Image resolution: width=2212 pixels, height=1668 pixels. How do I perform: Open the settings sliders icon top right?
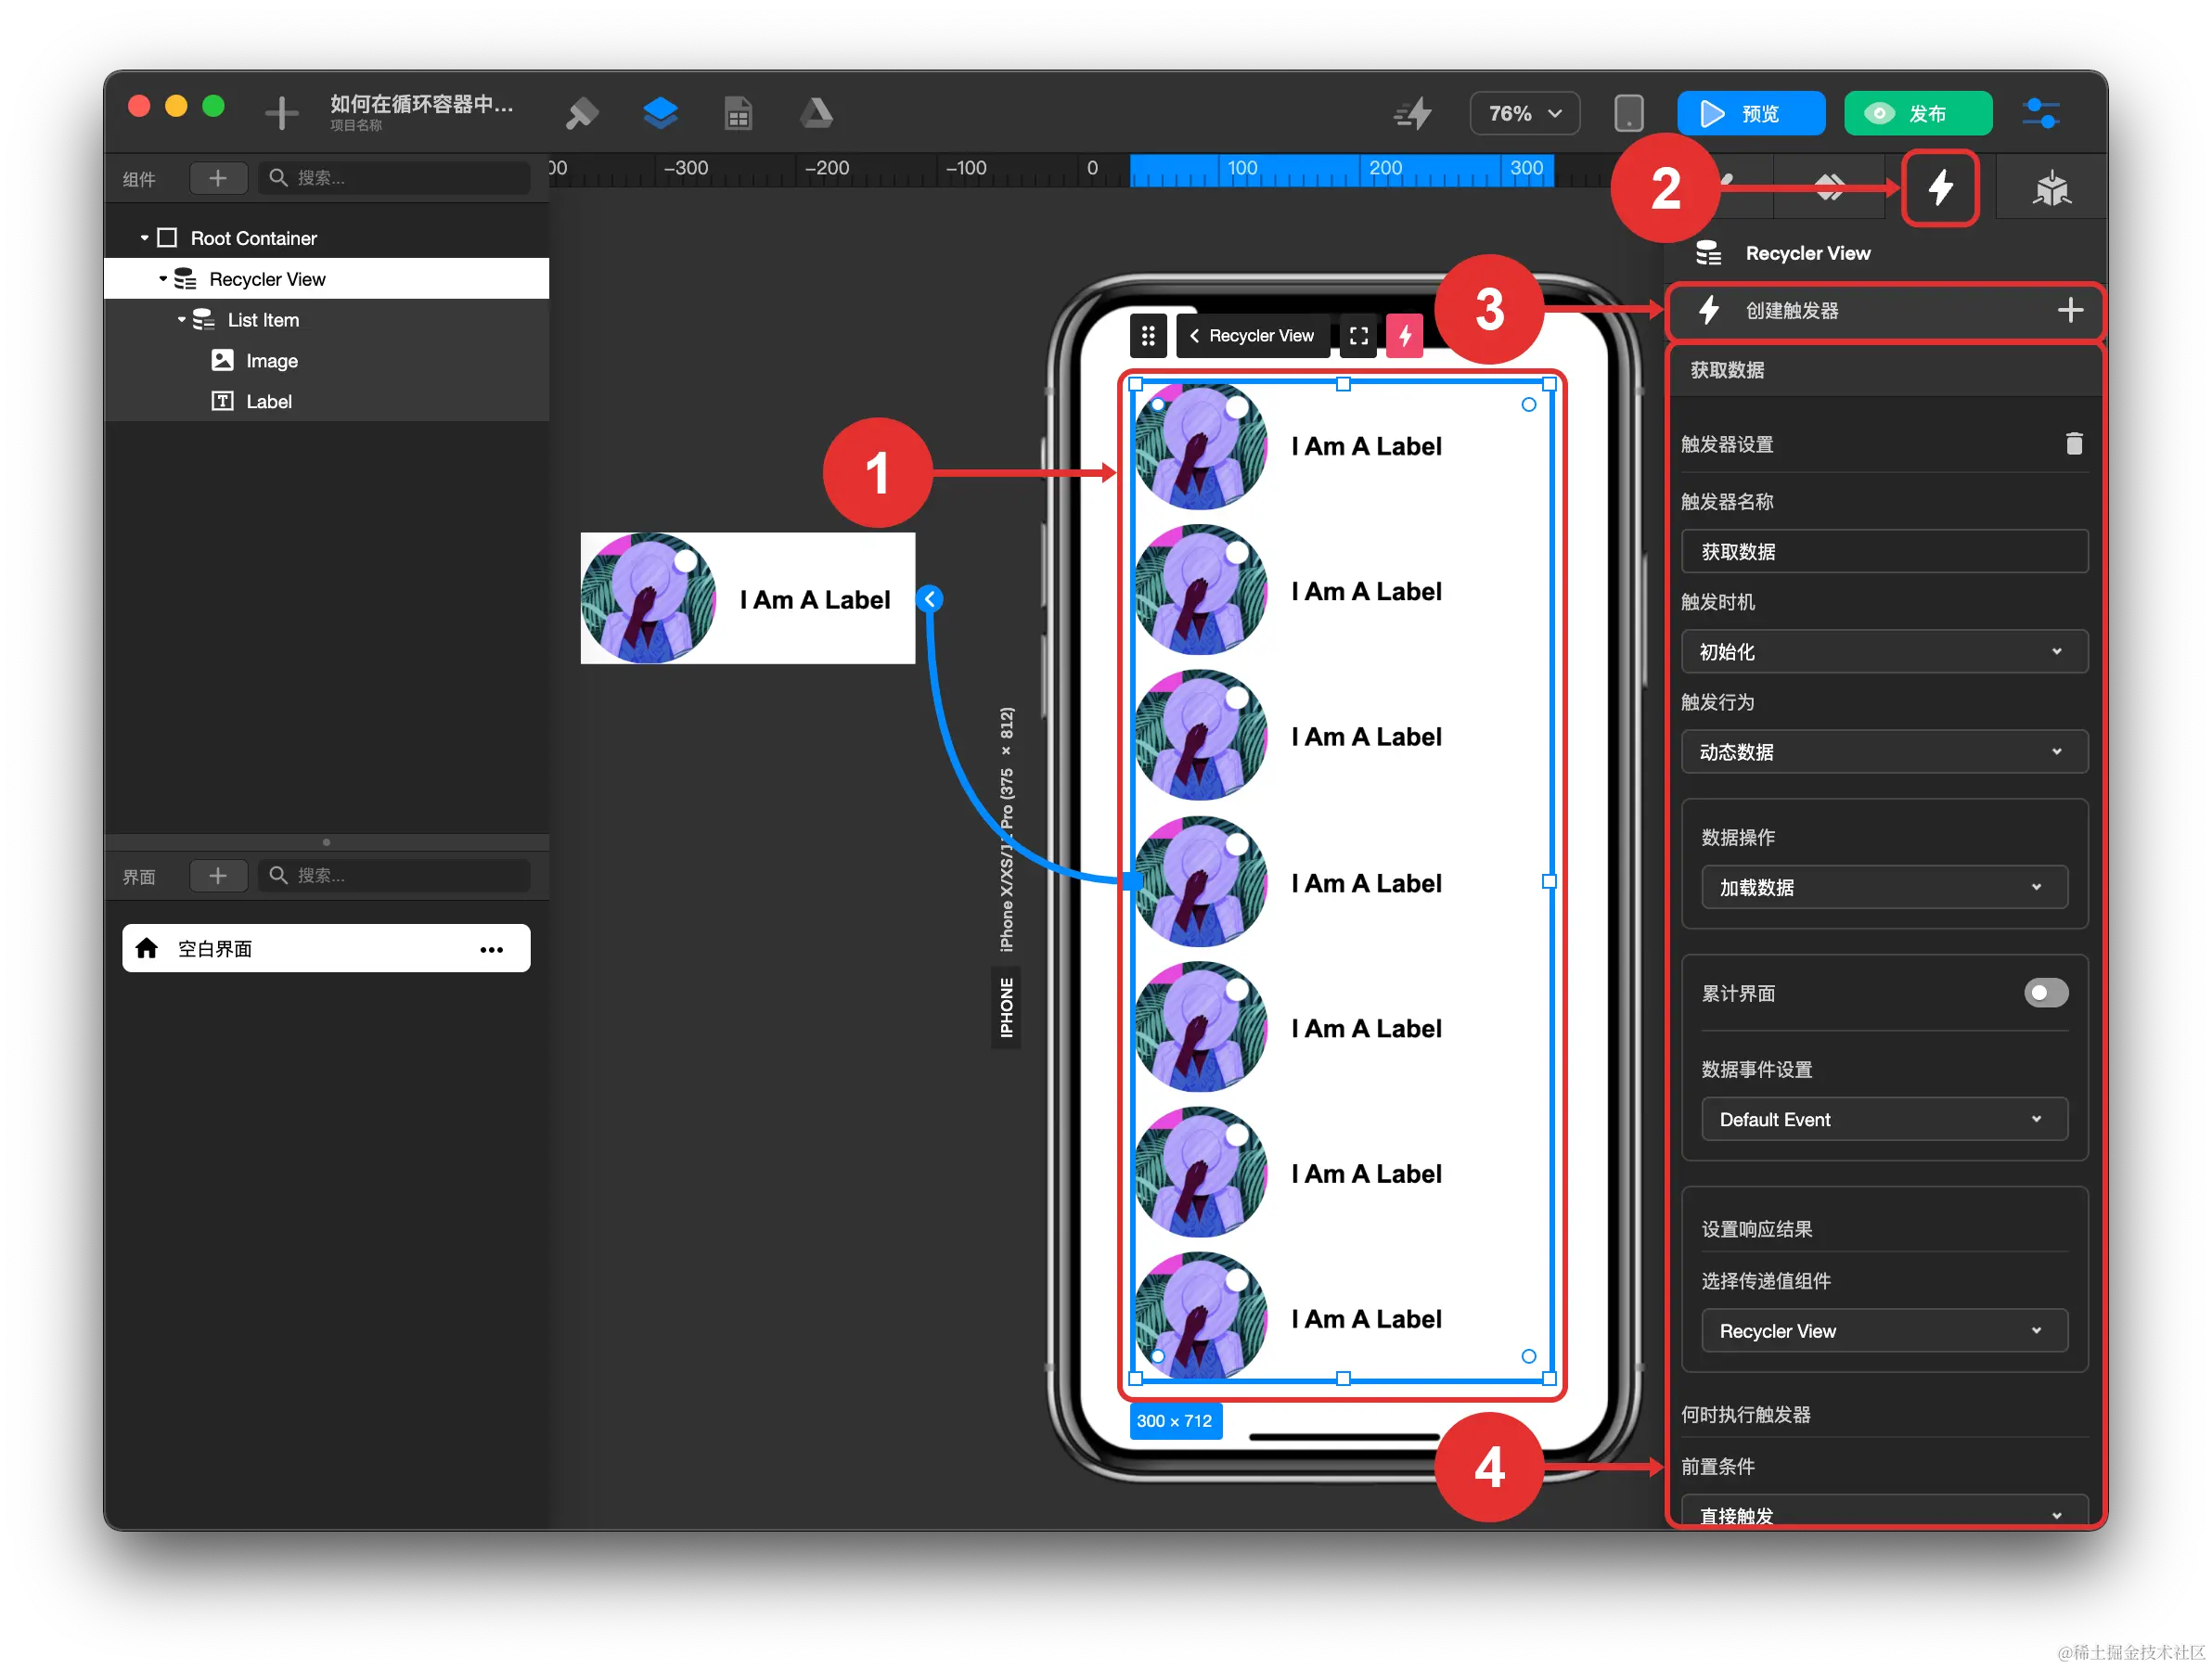click(2040, 113)
